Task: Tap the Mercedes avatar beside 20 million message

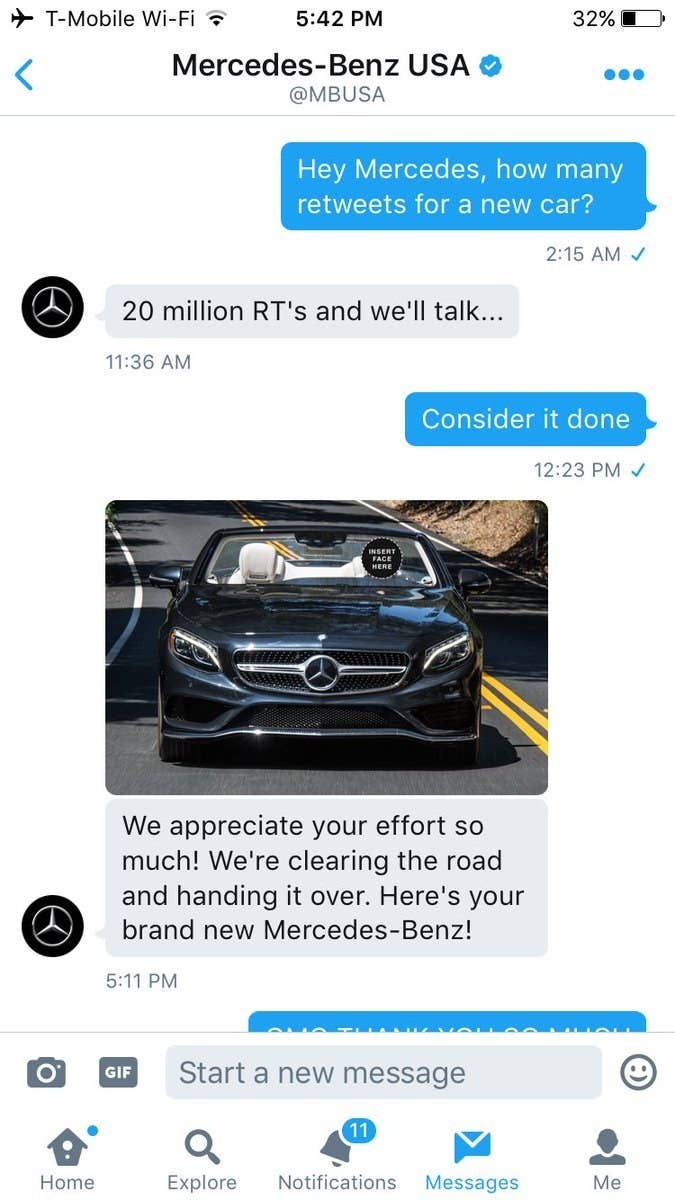Action: click(x=52, y=307)
